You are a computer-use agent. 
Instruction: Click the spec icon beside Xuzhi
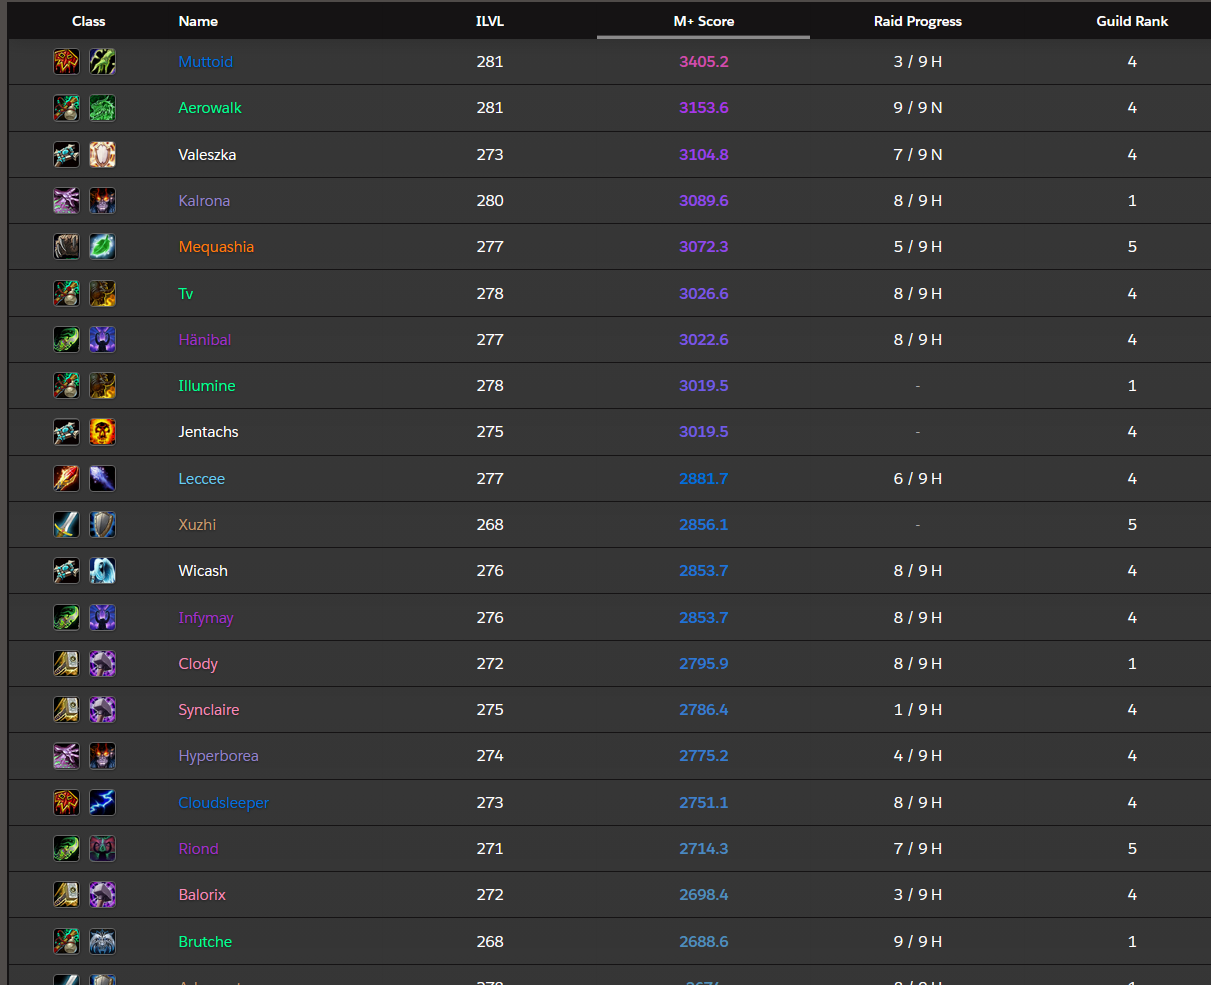pos(102,525)
